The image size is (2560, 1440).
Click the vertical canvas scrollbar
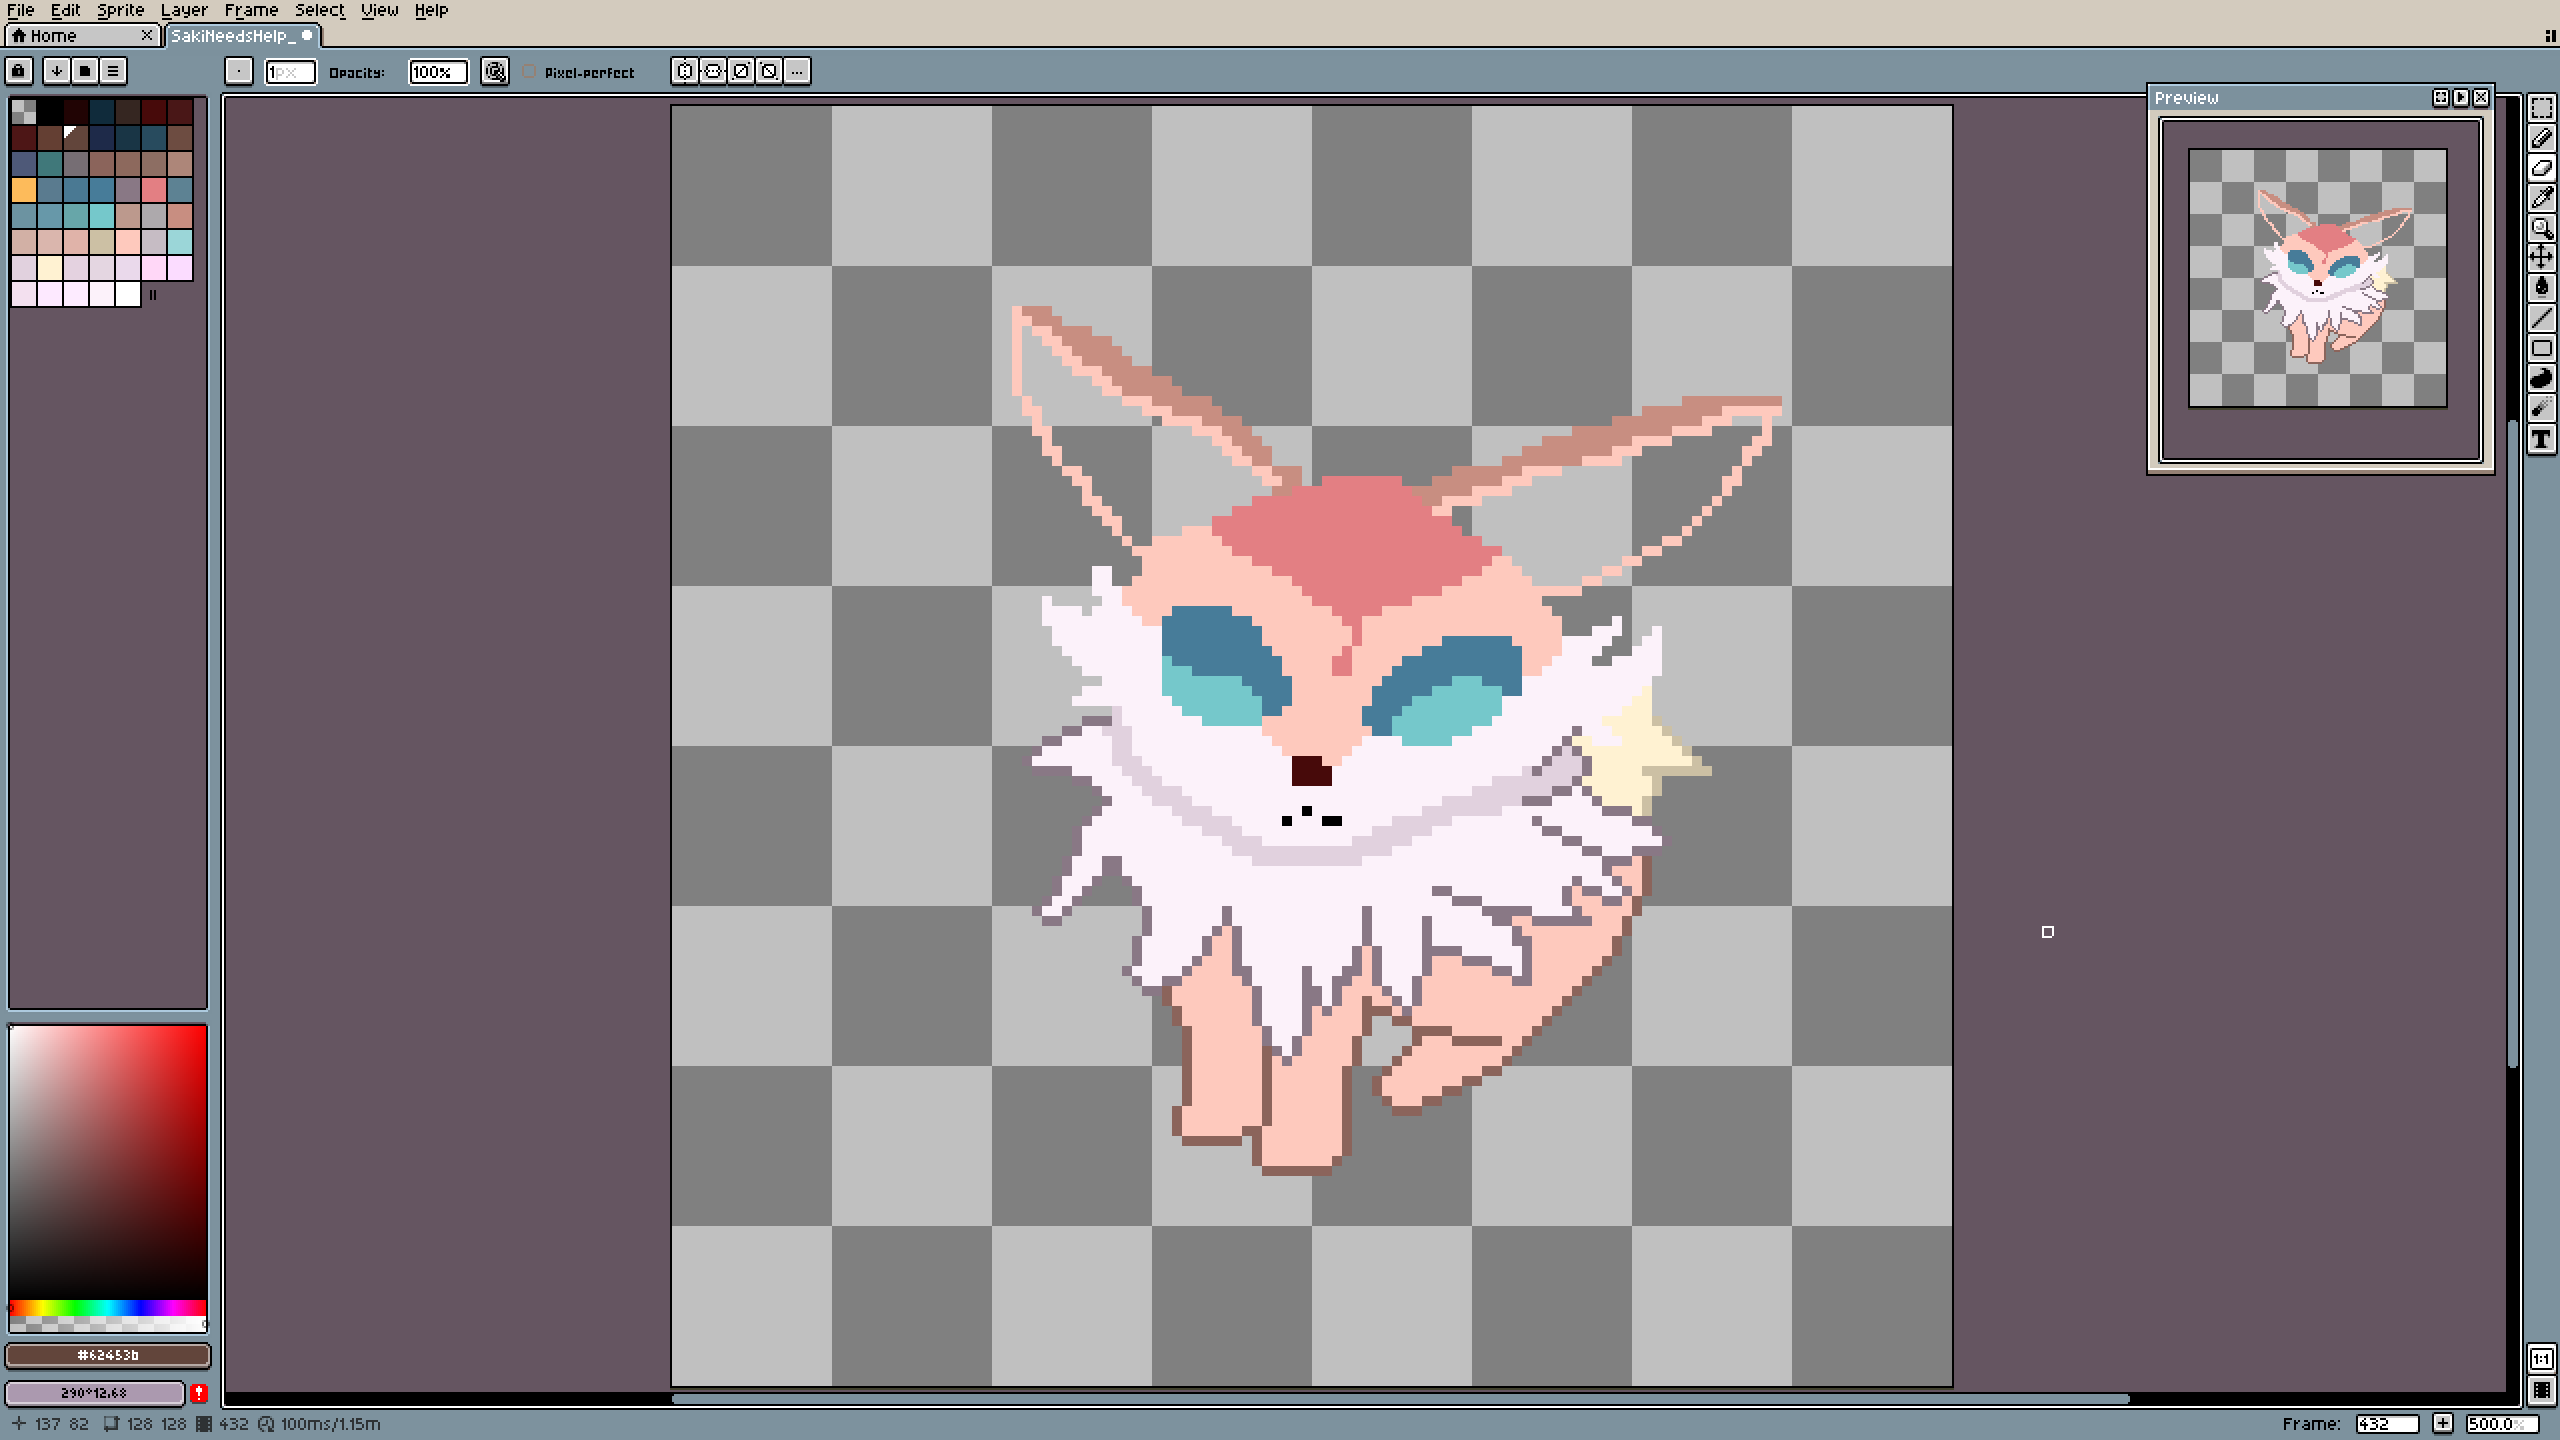pyautogui.click(x=2513, y=745)
